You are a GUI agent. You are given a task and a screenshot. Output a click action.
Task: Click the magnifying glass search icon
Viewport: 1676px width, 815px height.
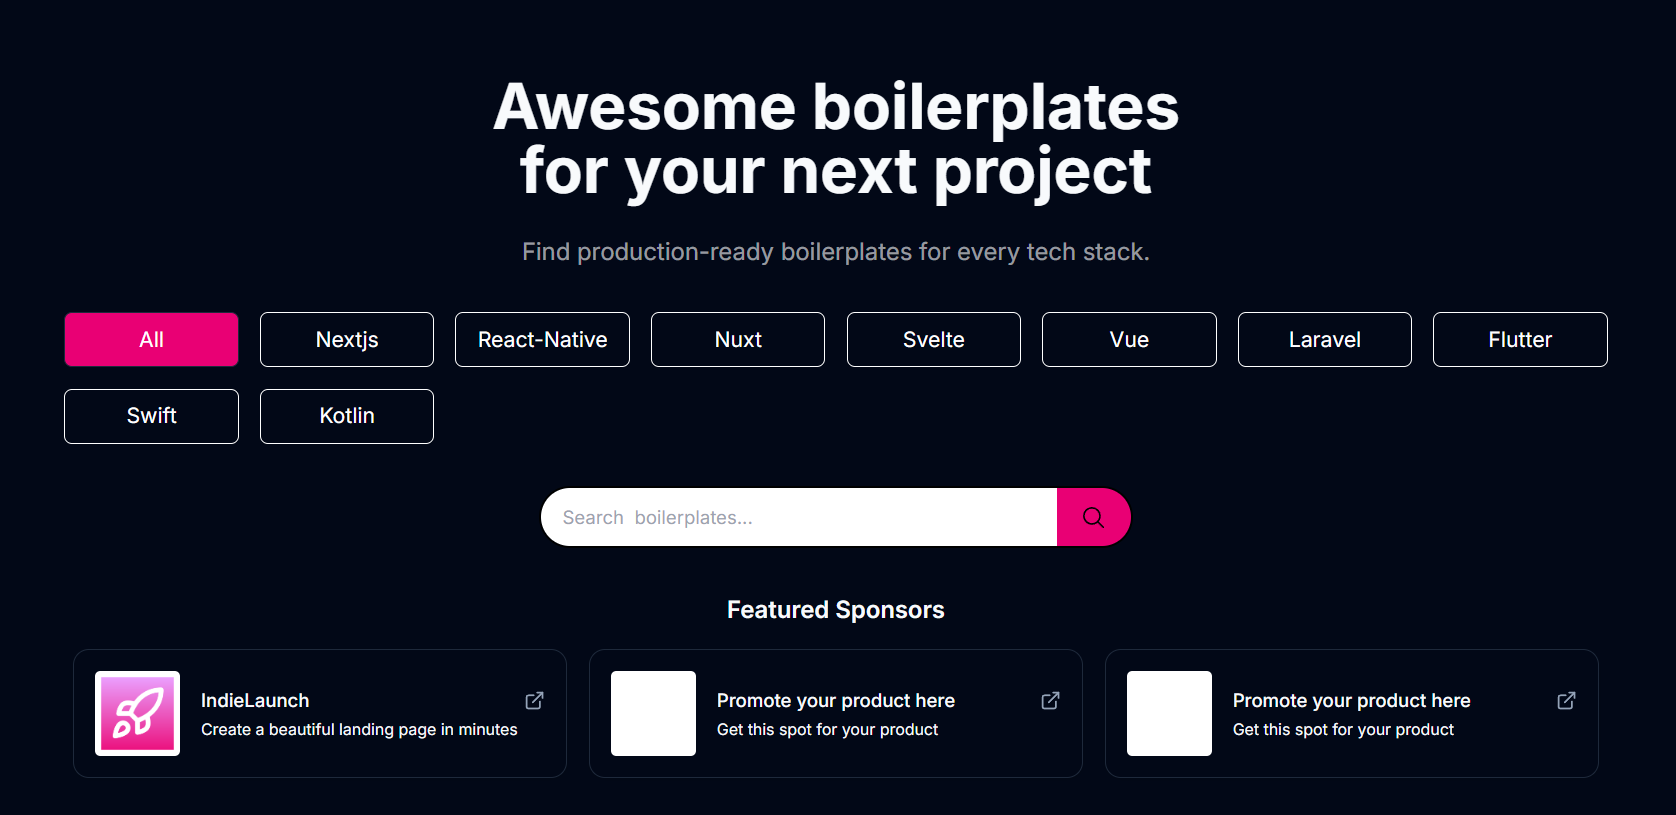pos(1093,517)
